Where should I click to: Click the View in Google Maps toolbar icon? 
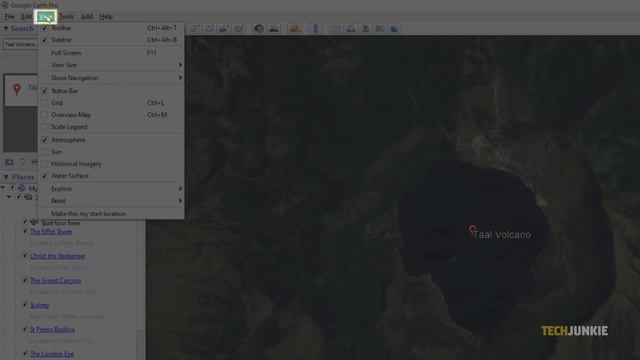coord(380,28)
